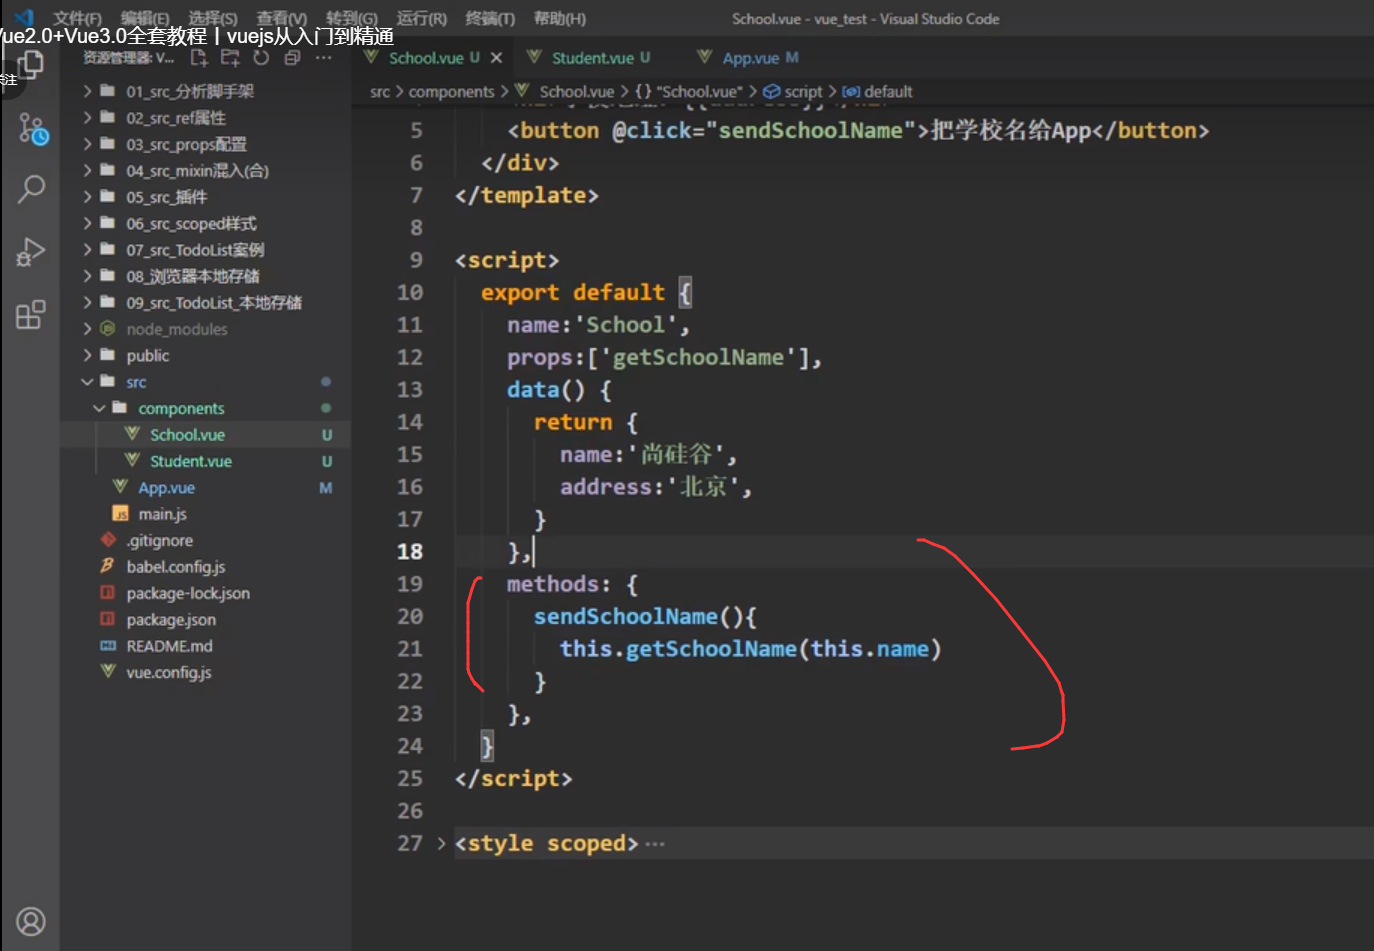Viewport: 1374px width, 951px height.
Task: Unfold the style scoped block on line 27
Action: pos(441,843)
